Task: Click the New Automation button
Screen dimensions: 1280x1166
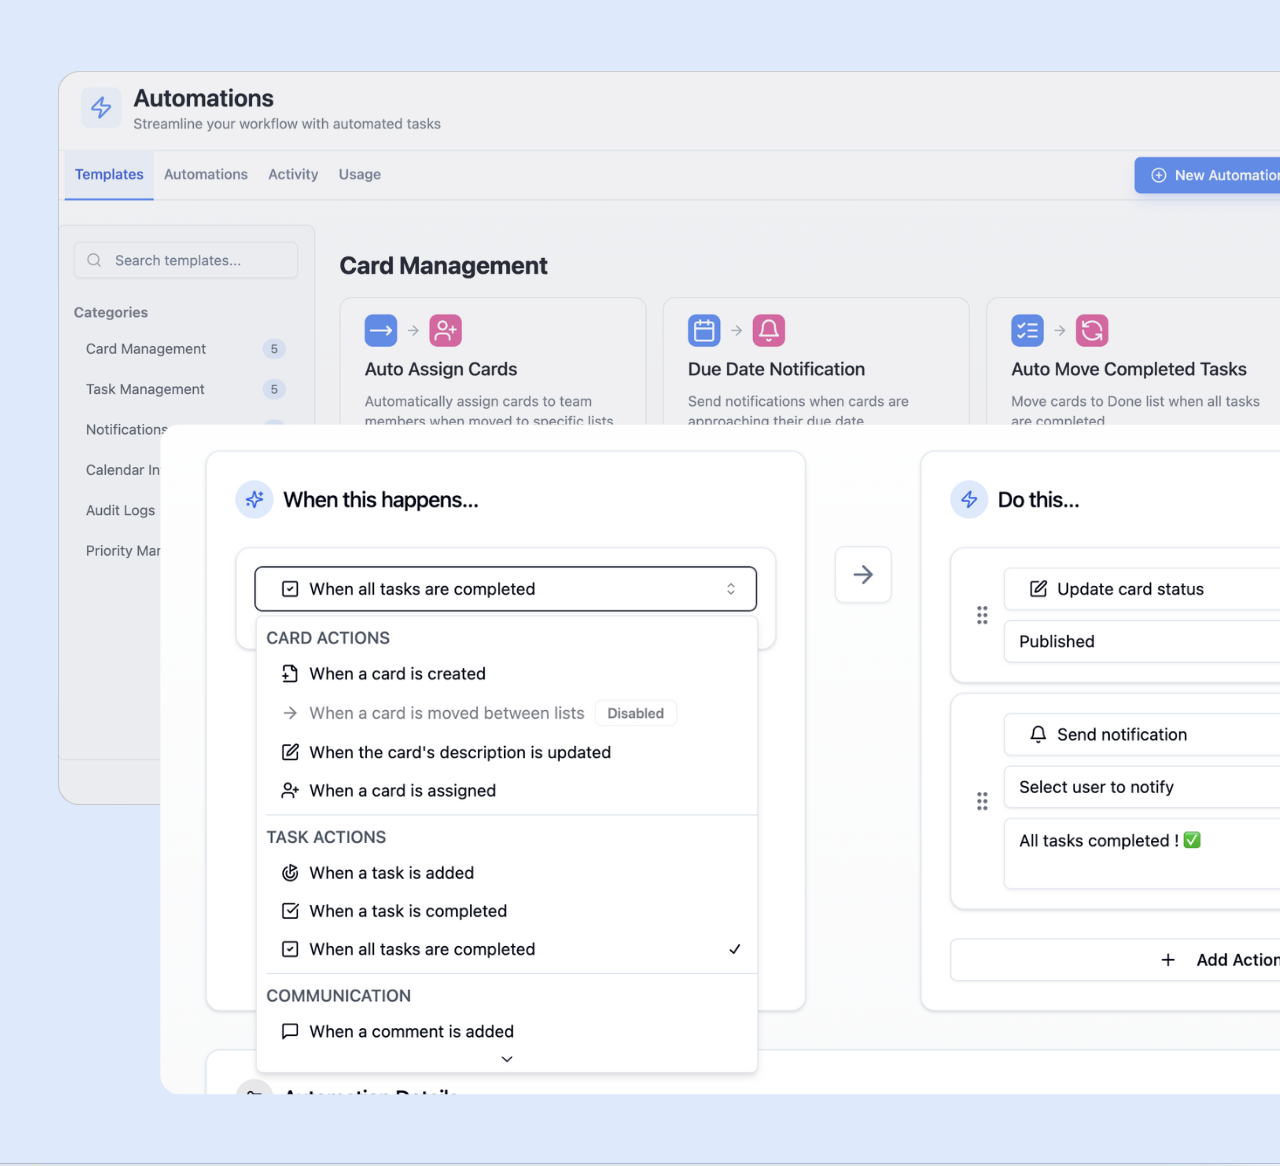Action: click(x=1207, y=175)
